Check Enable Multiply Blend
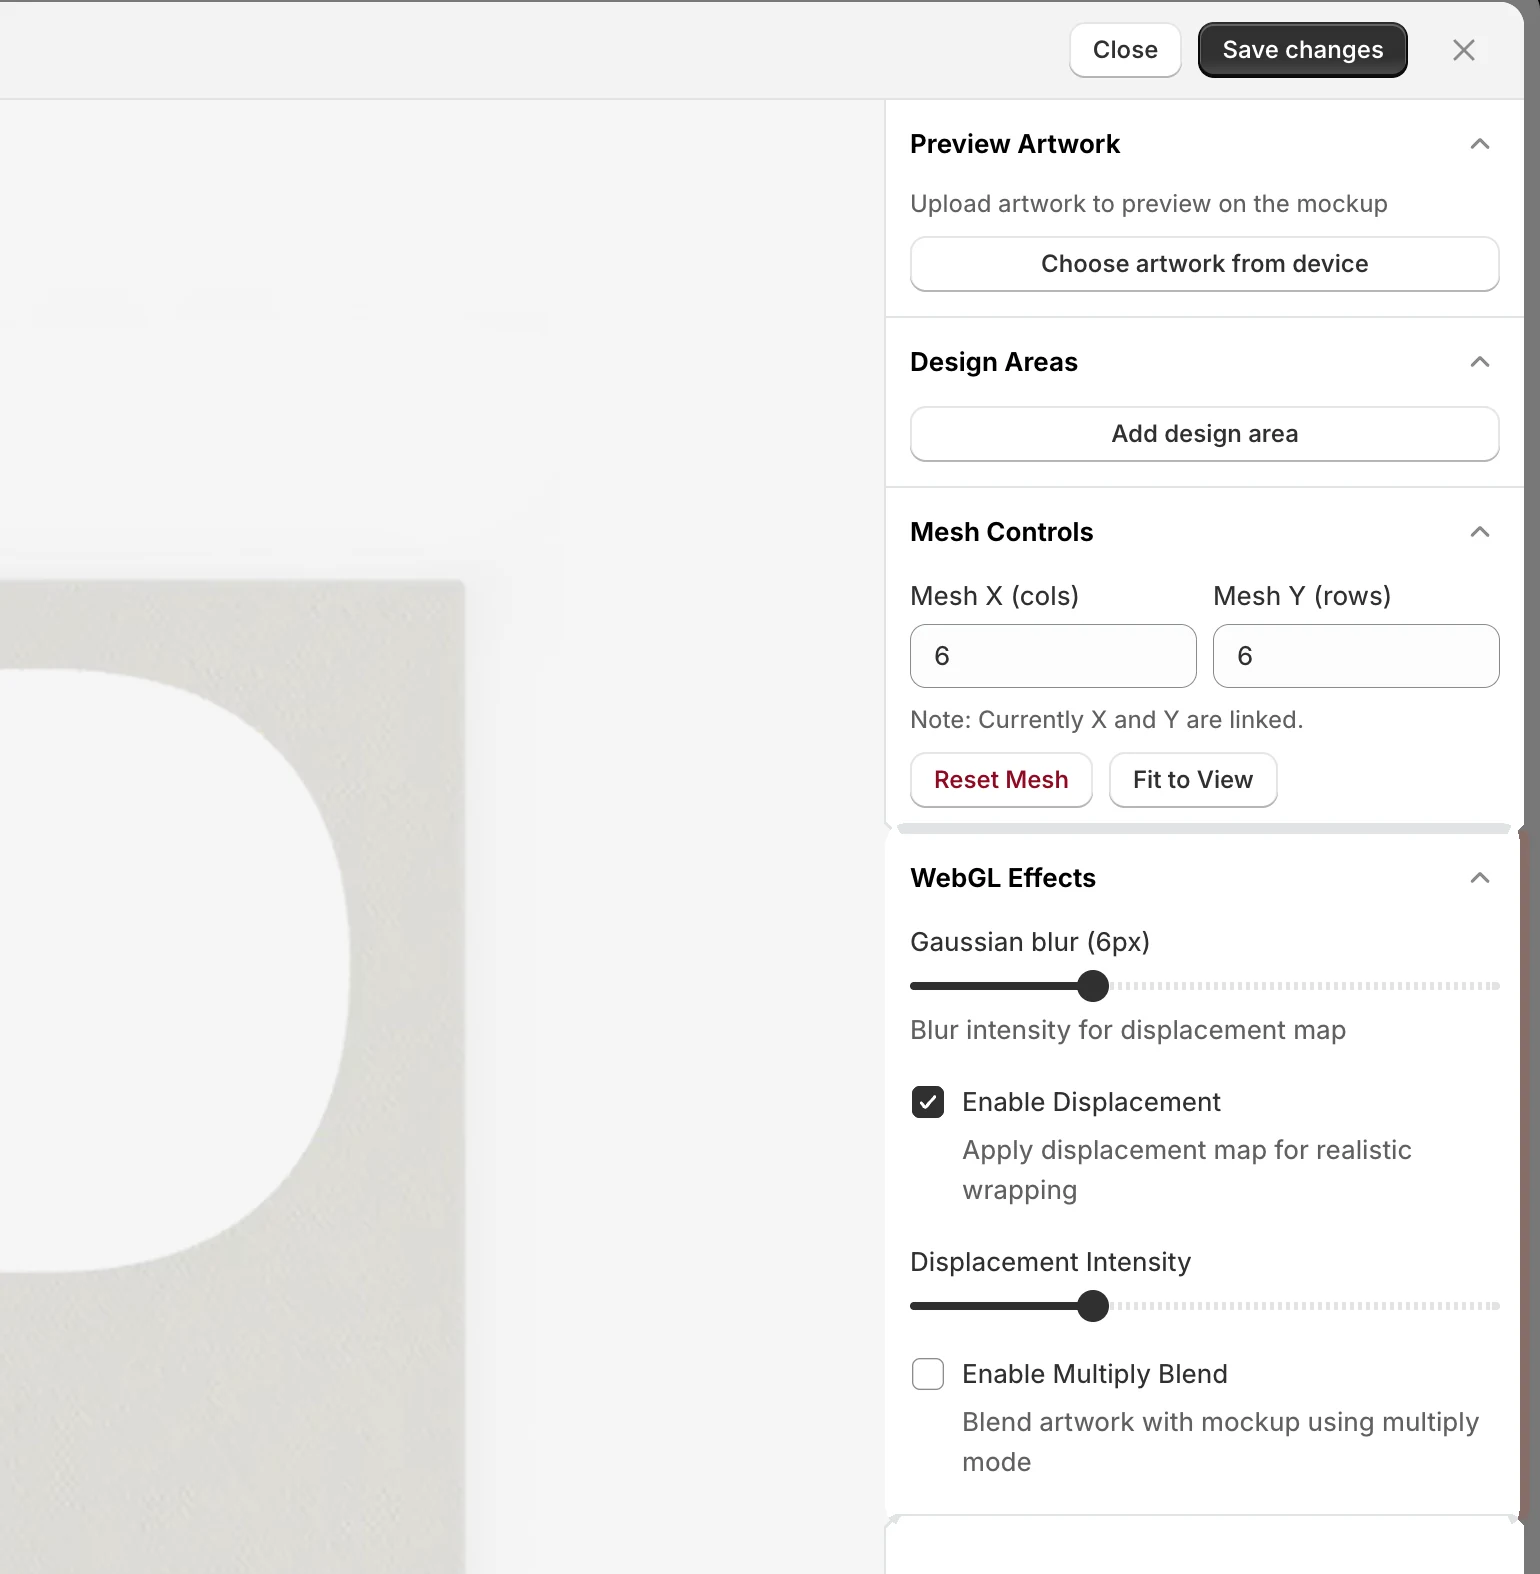Screen dimensions: 1540x1574 [x=928, y=1374]
